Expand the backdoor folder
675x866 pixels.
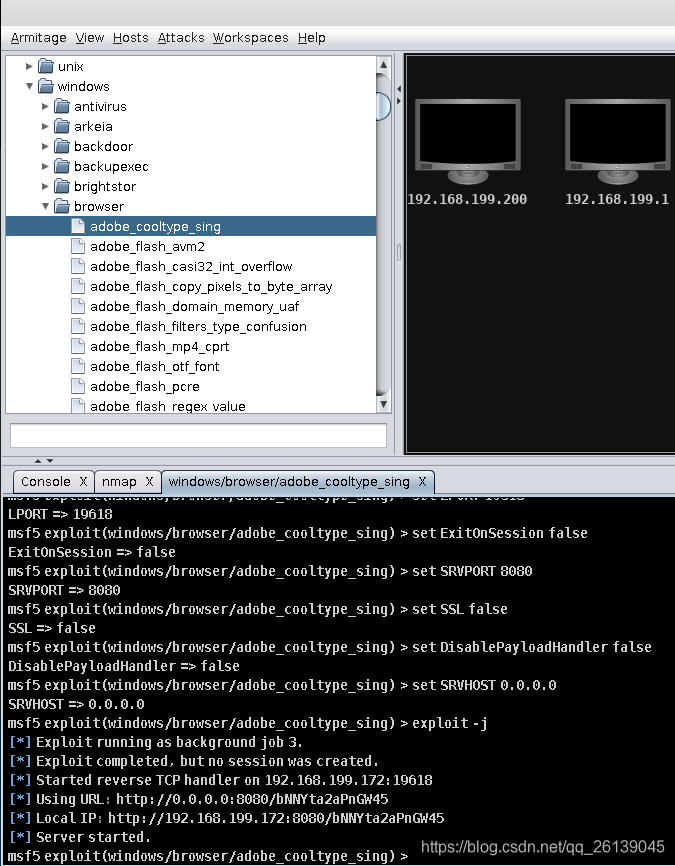45,146
